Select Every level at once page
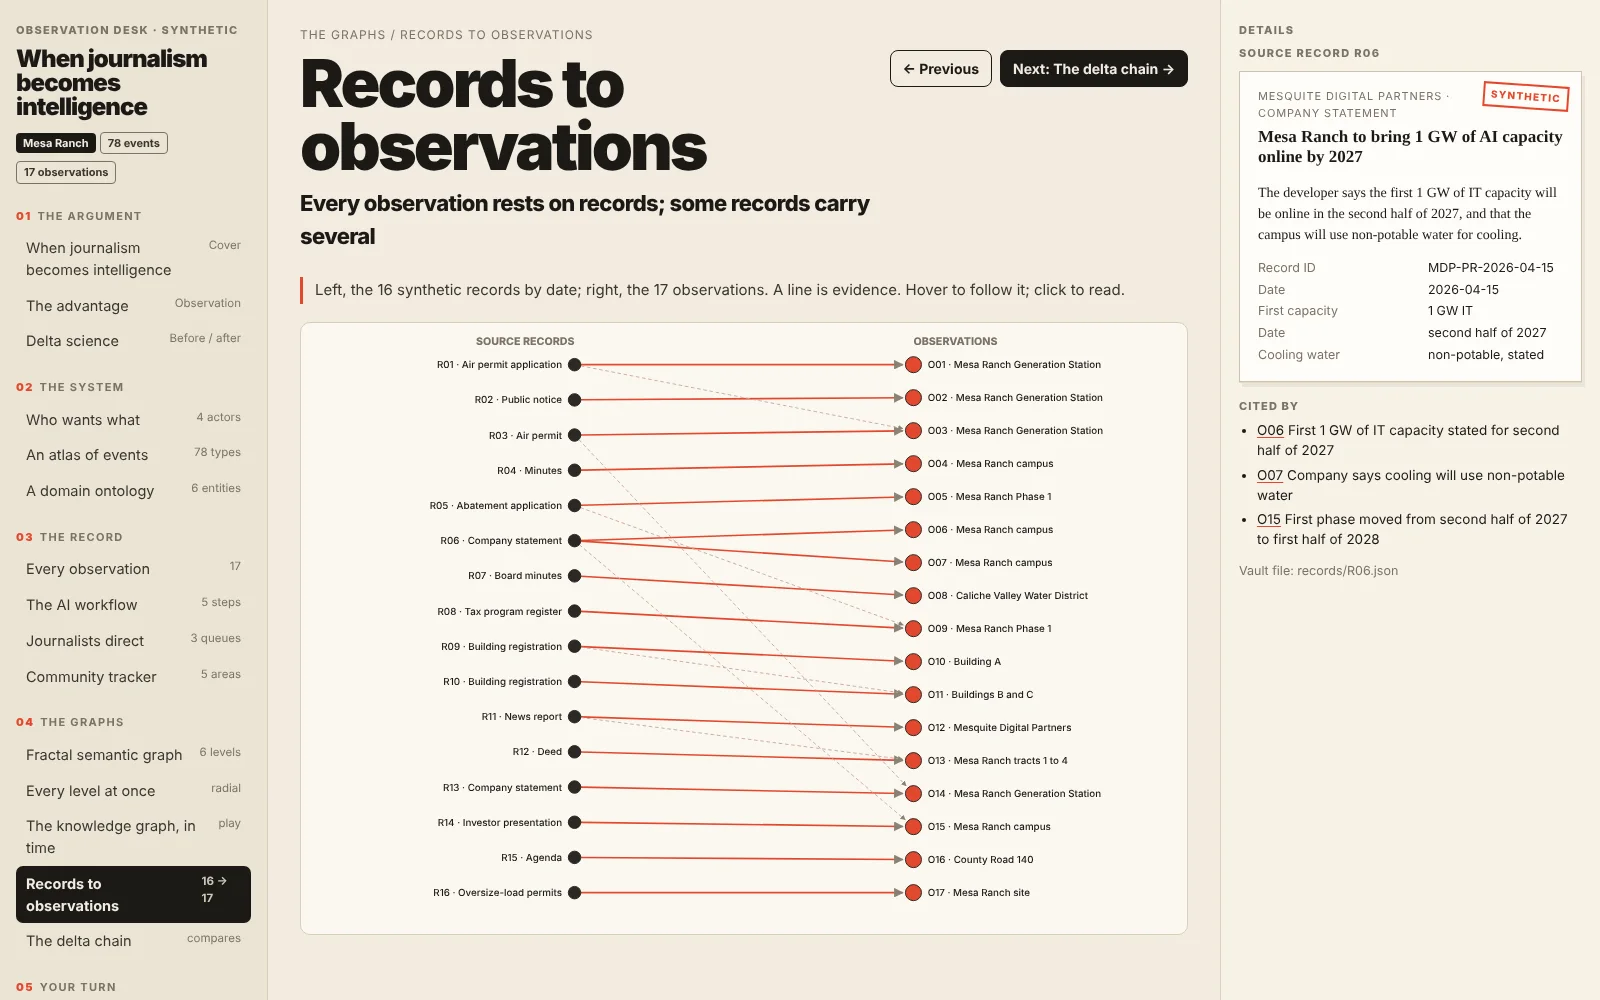The image size is (1600, 1000). coord(133,791)
